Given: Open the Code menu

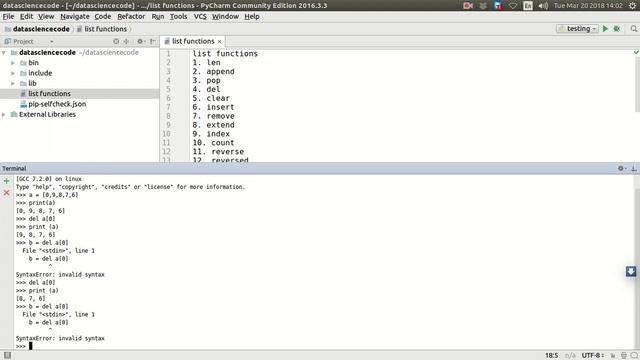Looking at the screenshot, I should click(x=102, y=16).
